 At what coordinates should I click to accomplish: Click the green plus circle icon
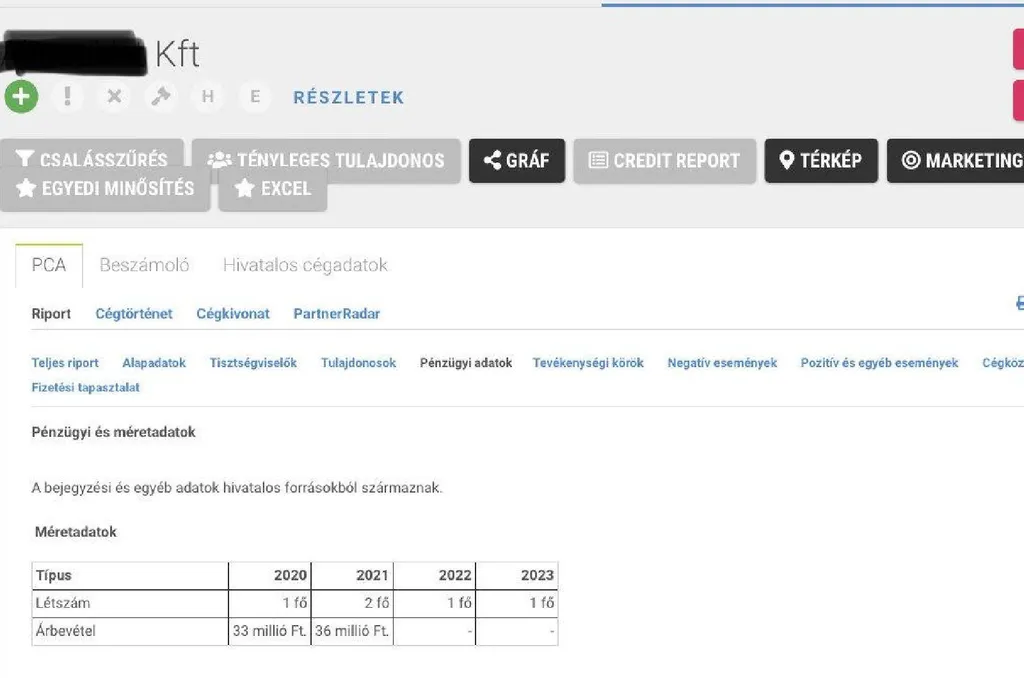click(x=21, y=97)
